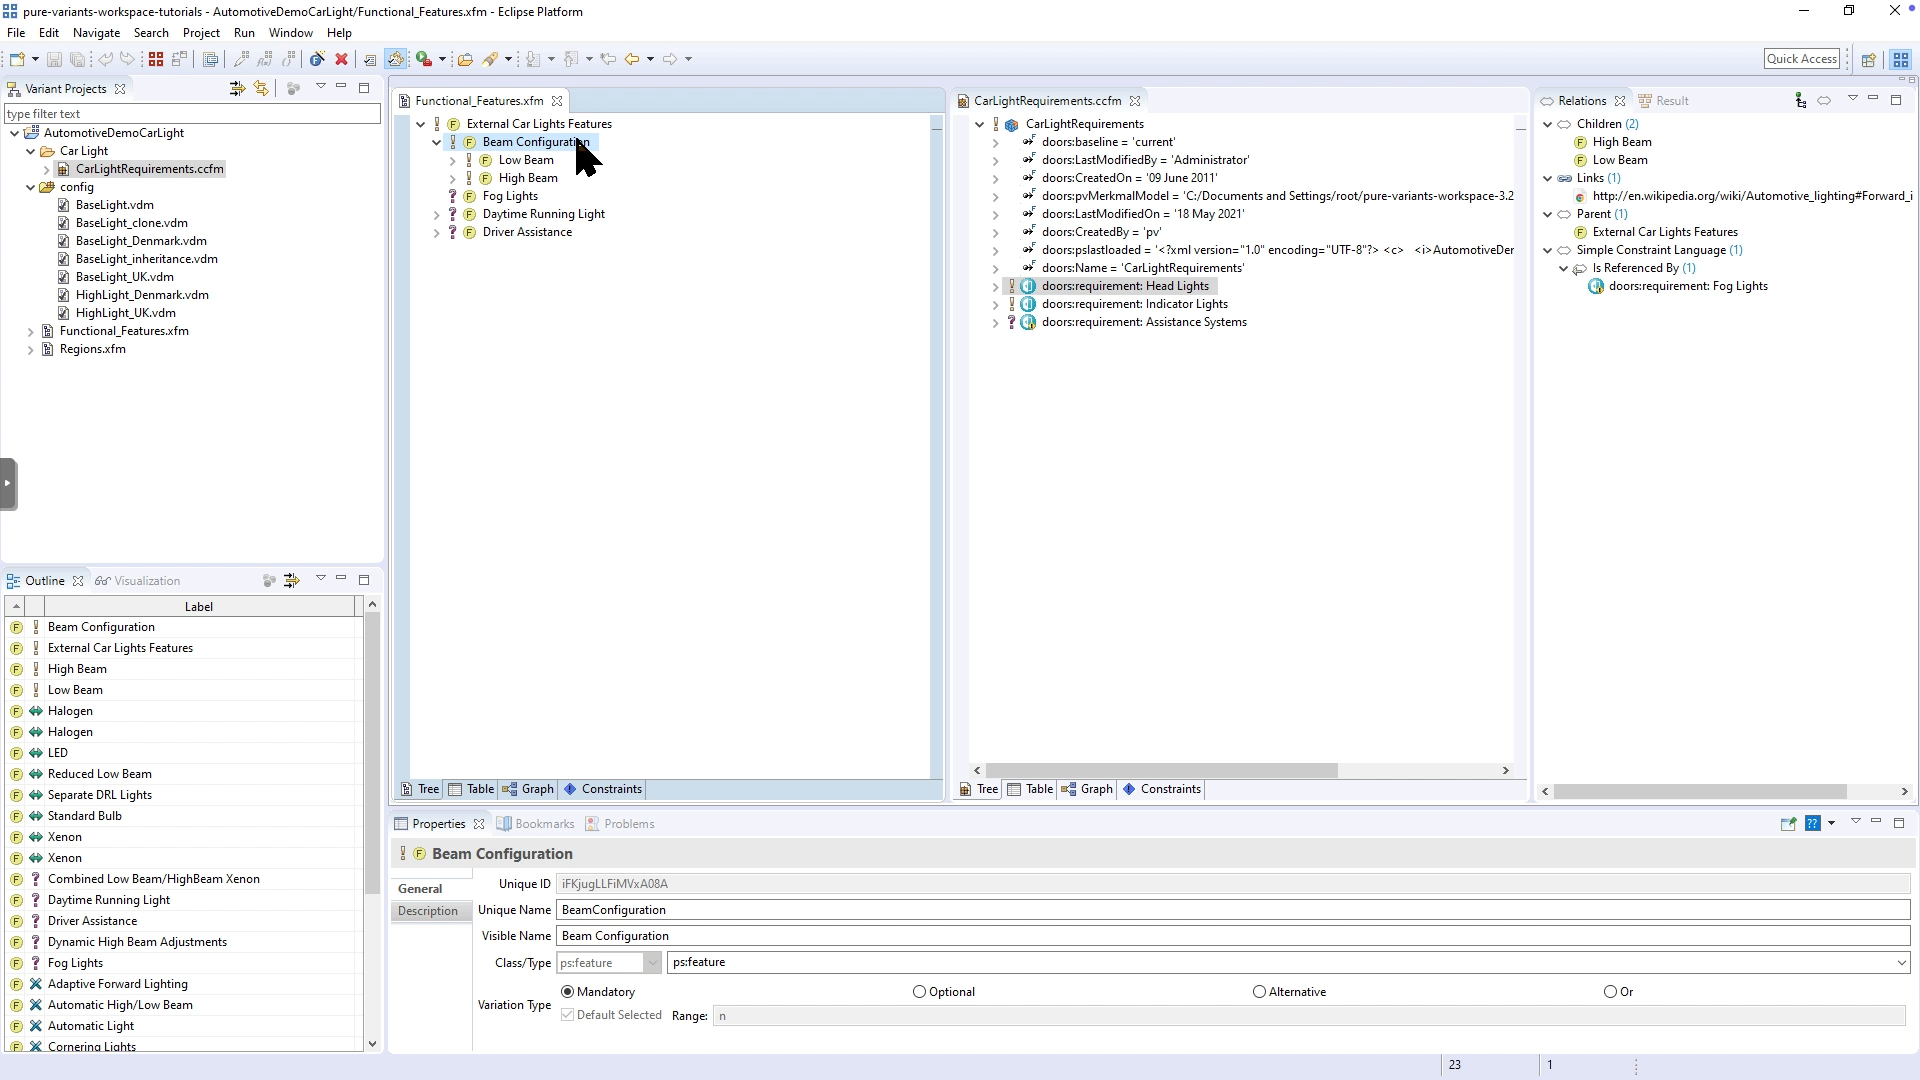Select the Mandatory variation type

[x=568, y=992]
